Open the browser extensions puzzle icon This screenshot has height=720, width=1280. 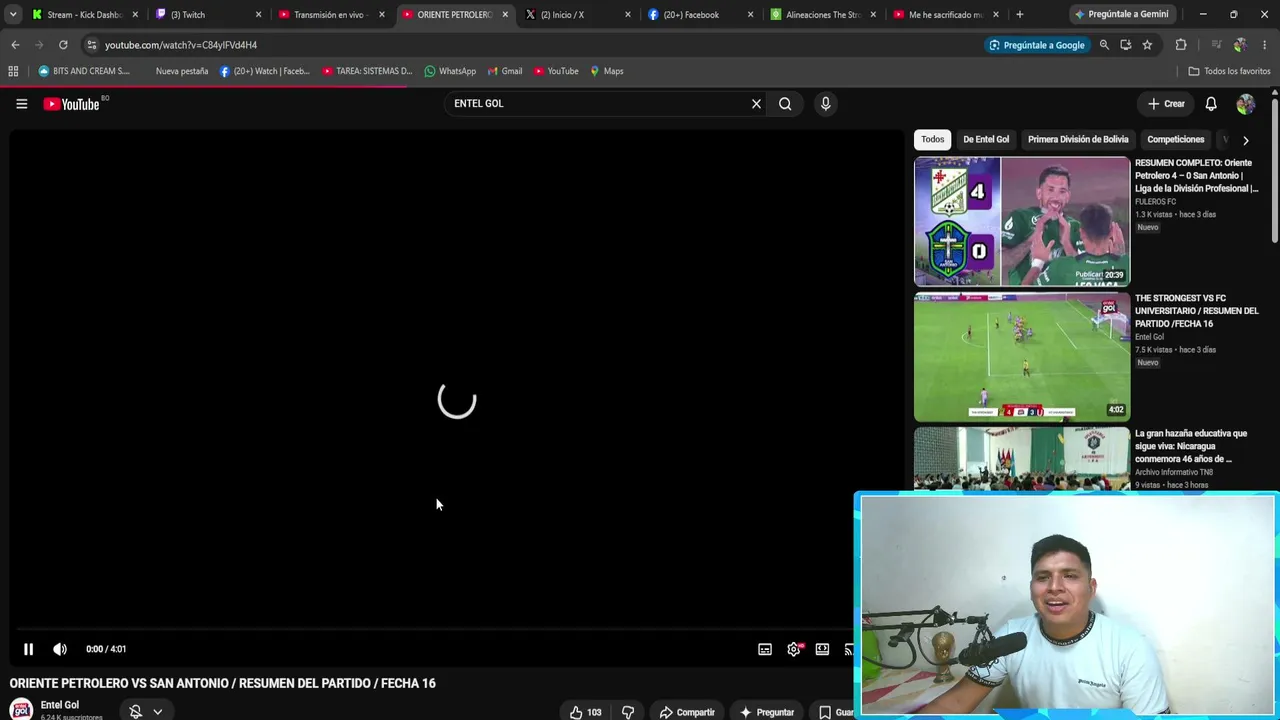tap(1181, 45)
